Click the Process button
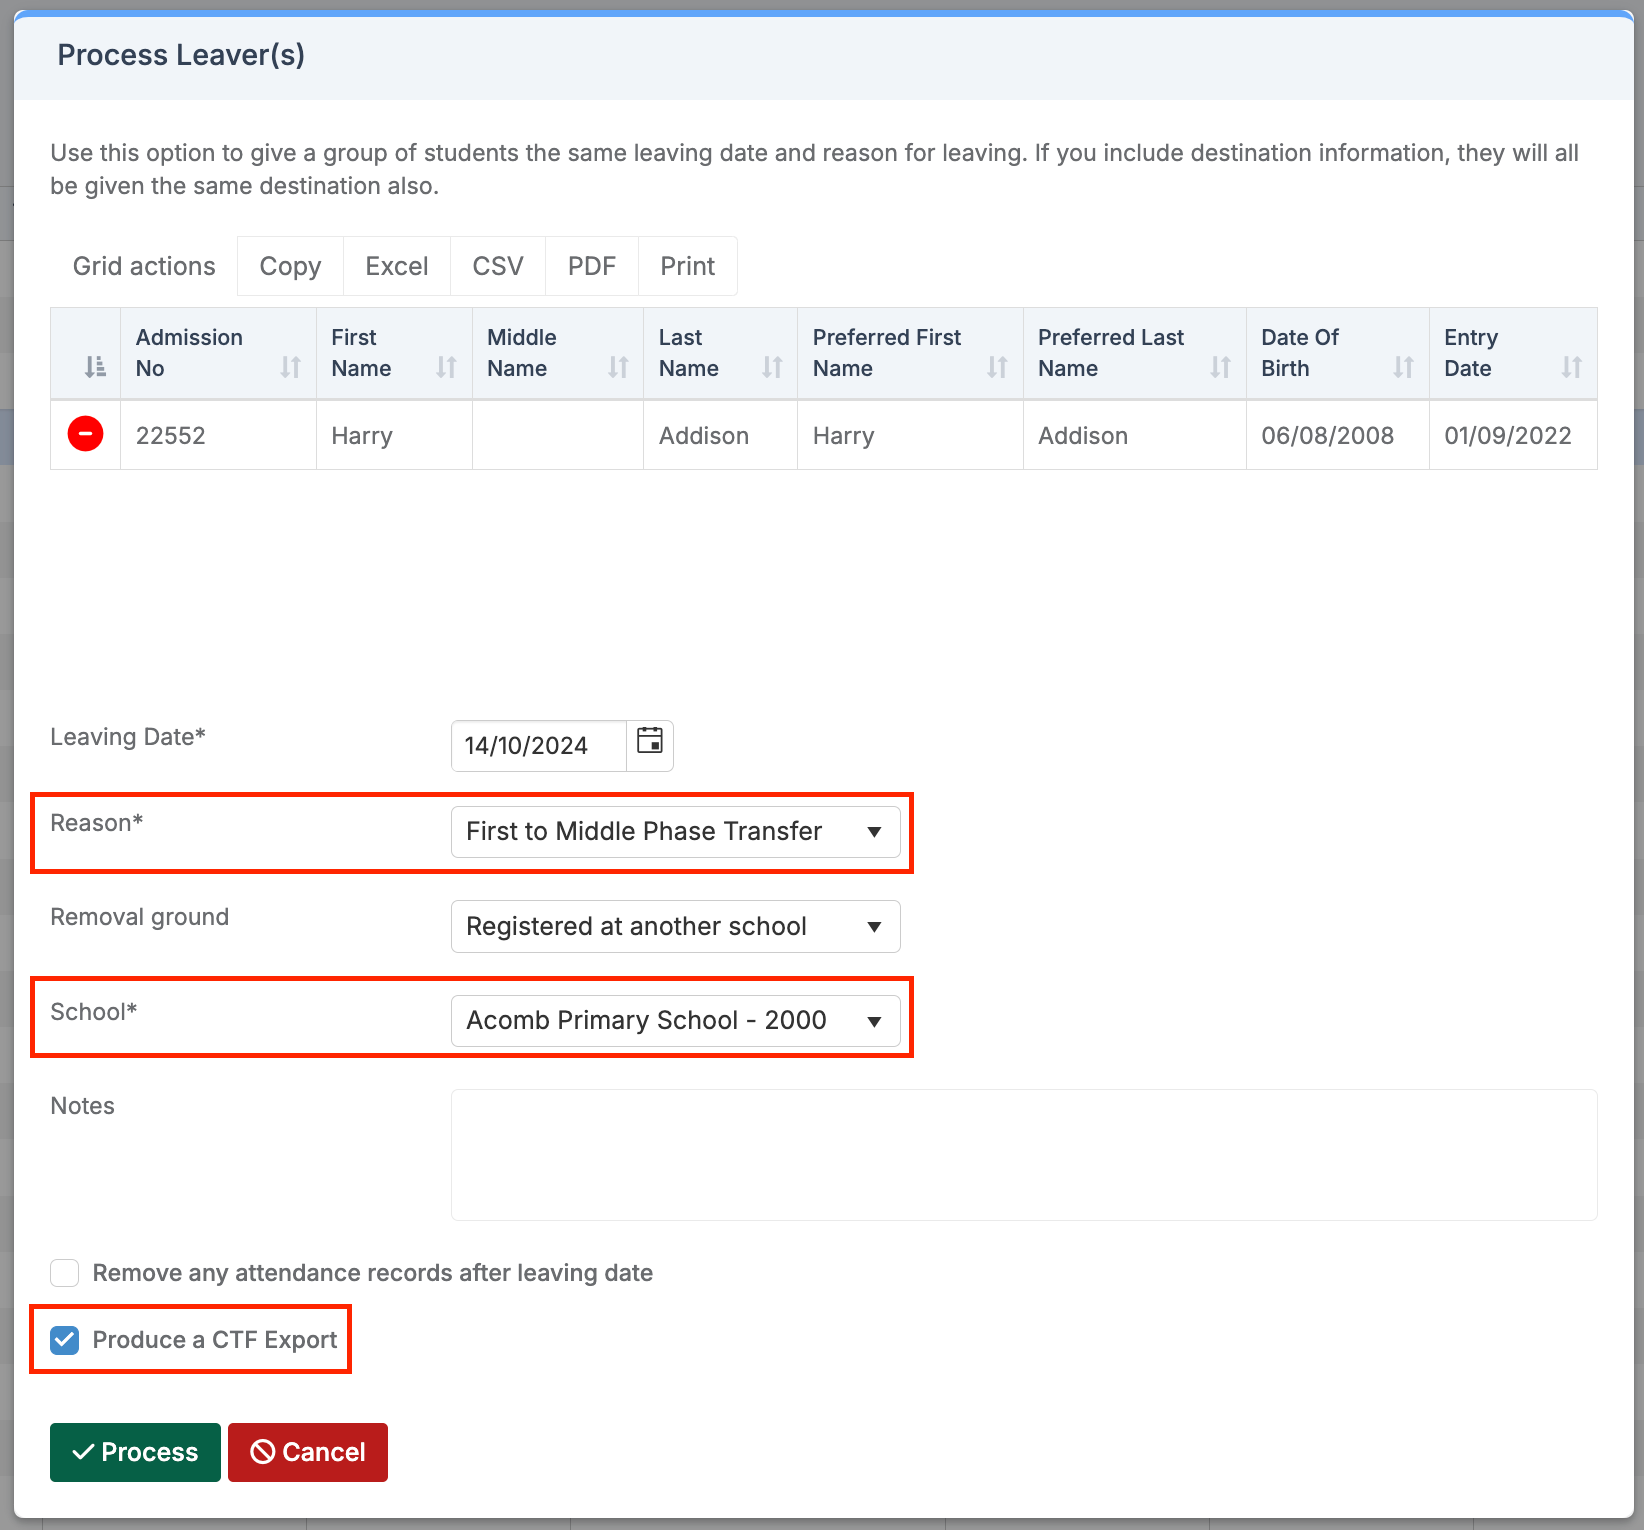The height and width of the screenshot is (1530, 1644). pos(134,1452)
